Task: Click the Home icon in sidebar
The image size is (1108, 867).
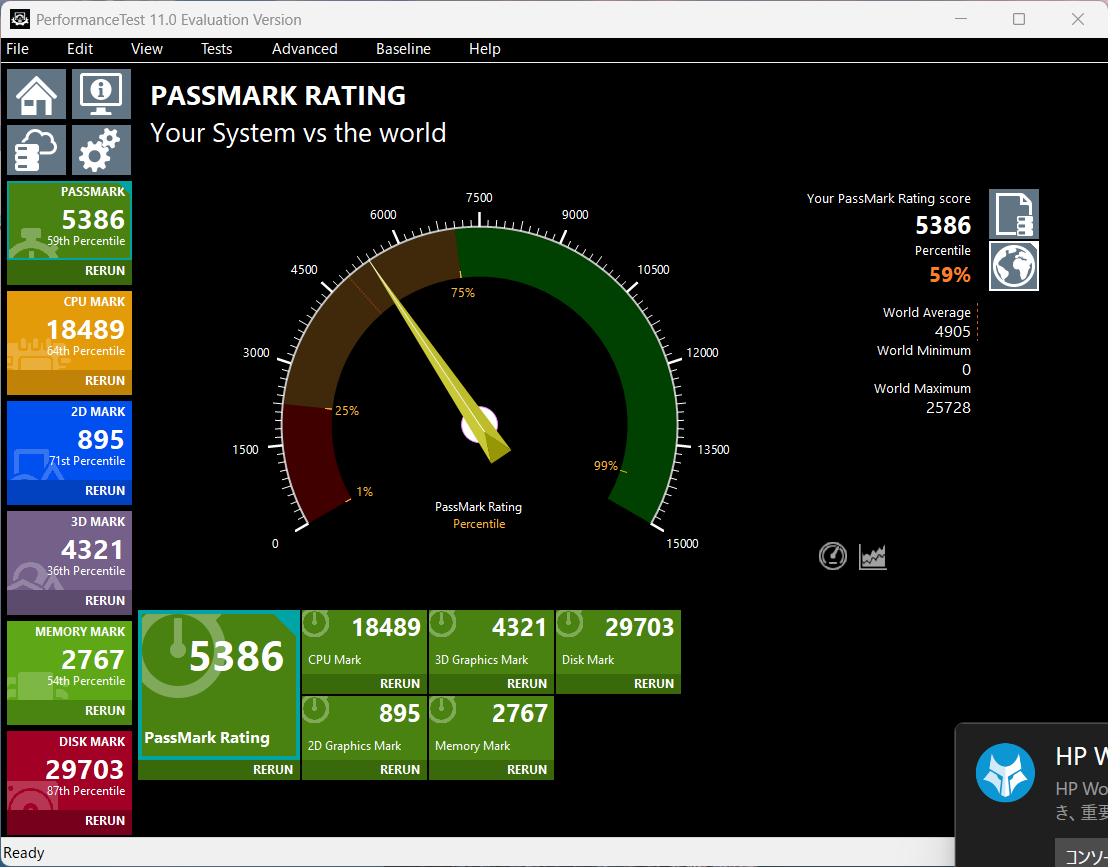Action: [37, 95]
